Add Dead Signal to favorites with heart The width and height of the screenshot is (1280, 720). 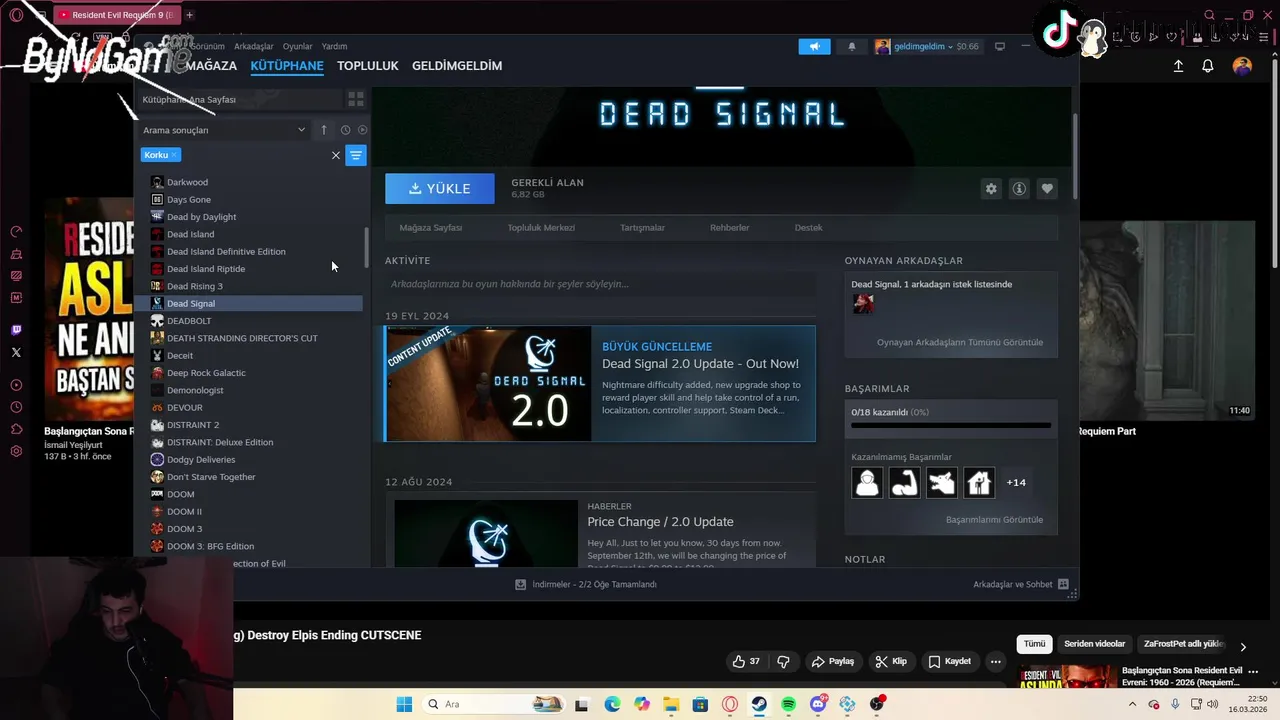coord(1047,188)
